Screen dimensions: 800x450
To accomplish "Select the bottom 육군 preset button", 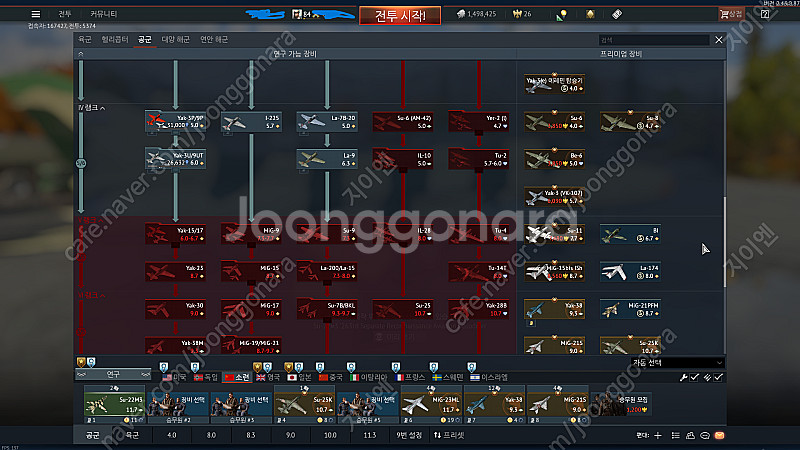I will (x=132, y=435).
